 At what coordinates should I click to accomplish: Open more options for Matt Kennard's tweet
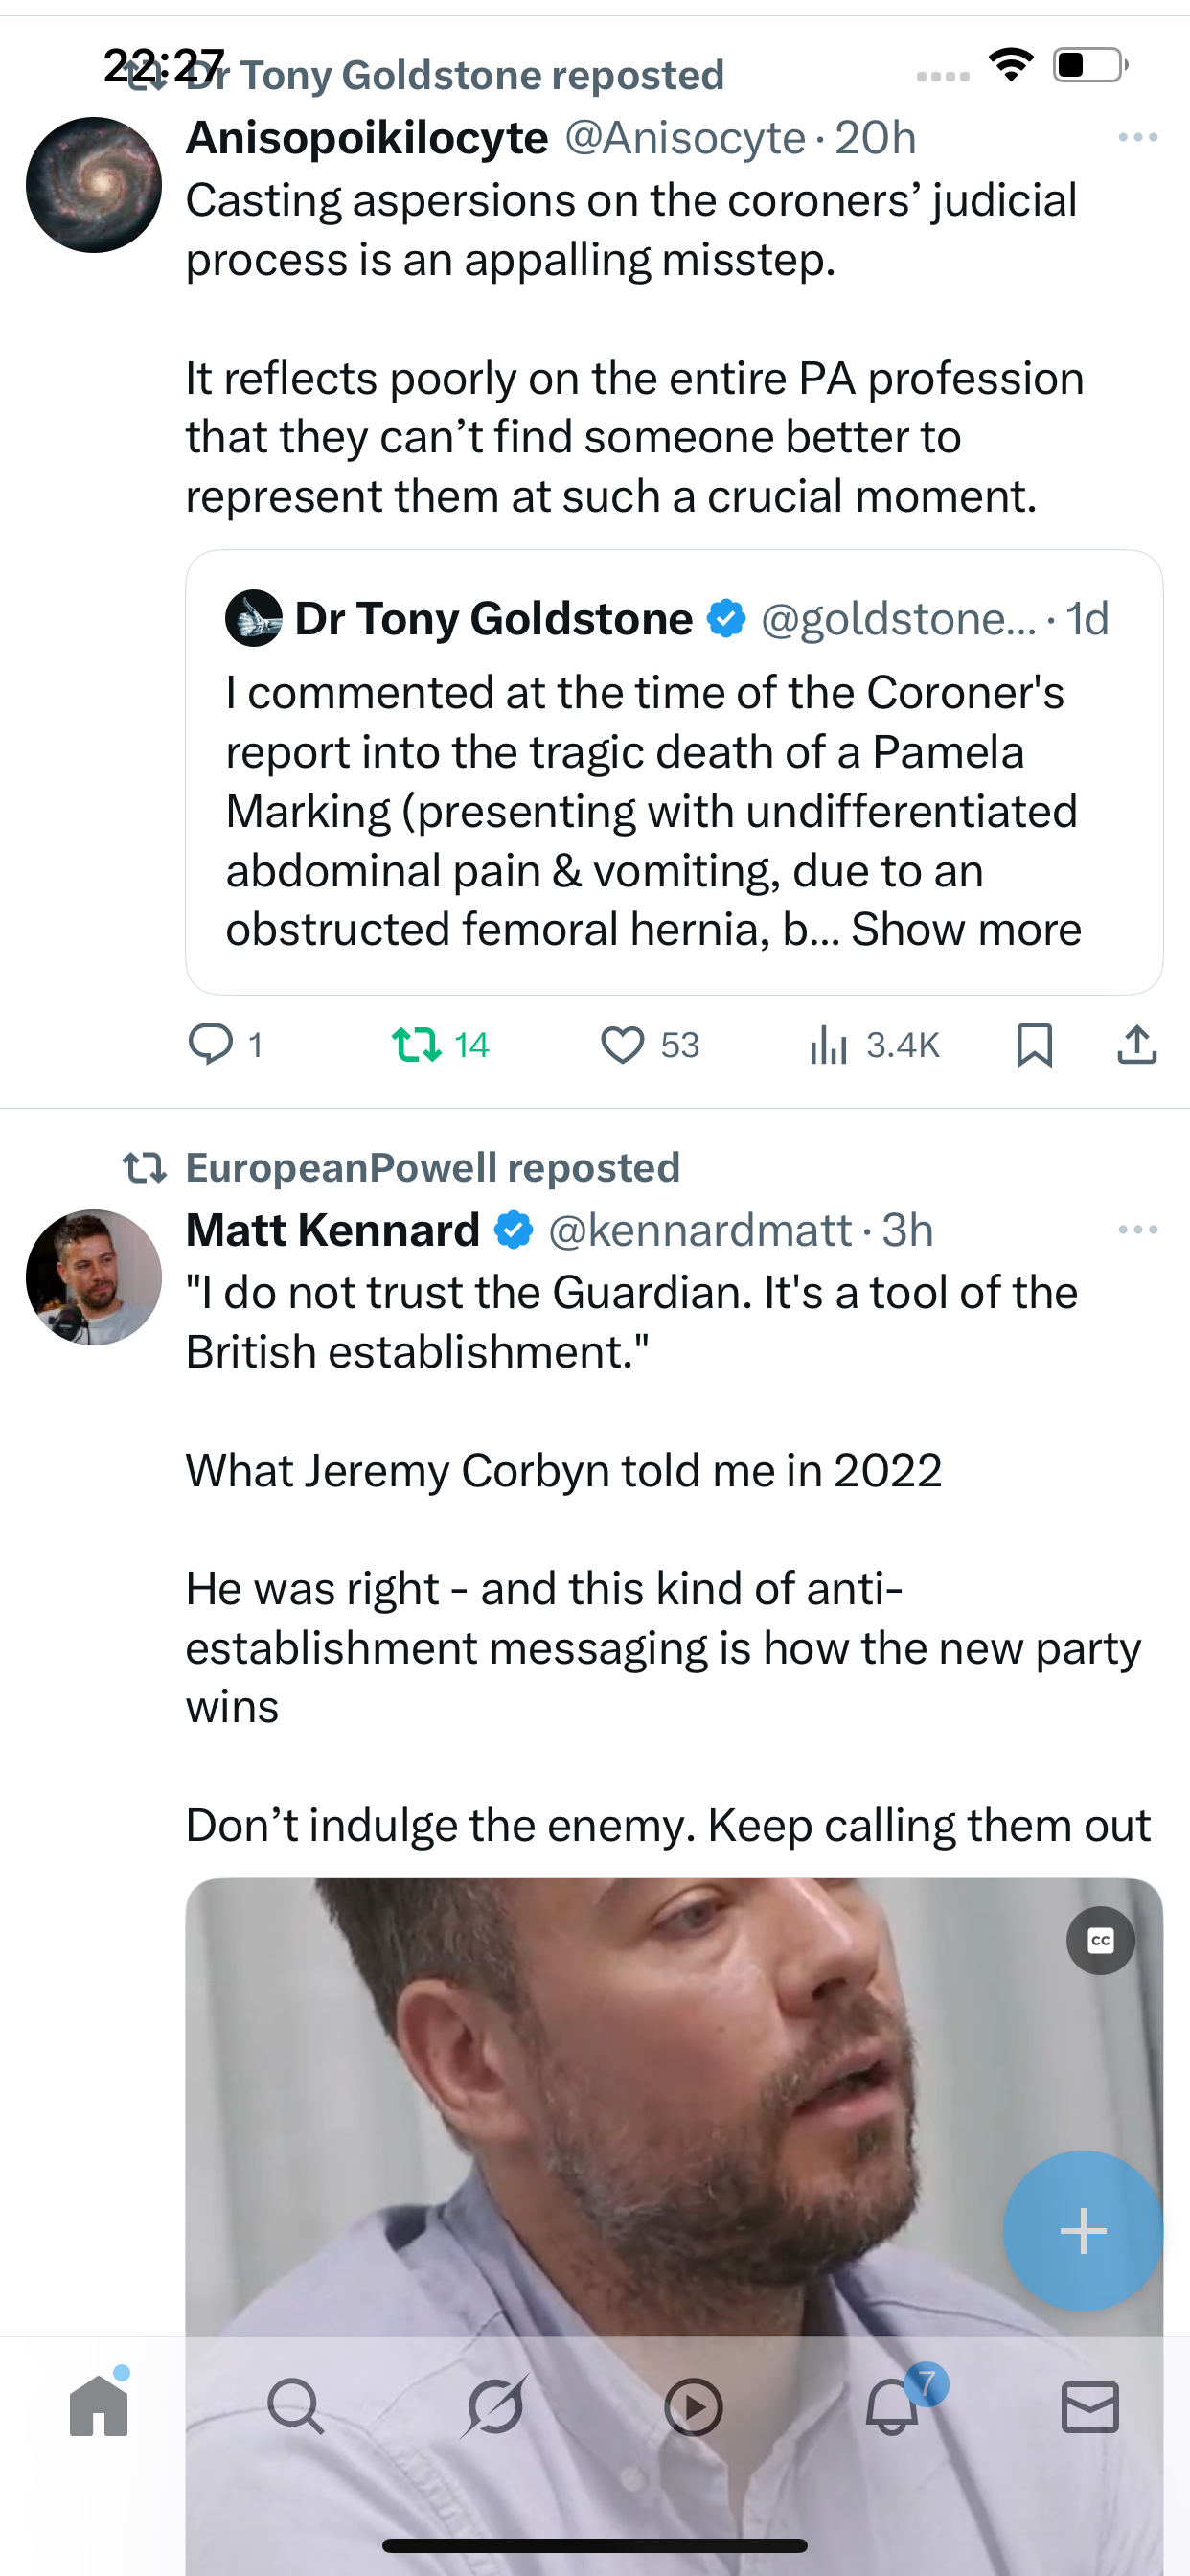pos(1137,1230)
